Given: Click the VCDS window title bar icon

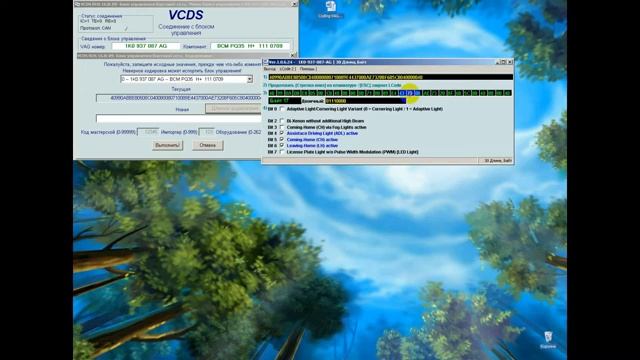Looking at the screenshot, I should click(x=77, y=4).
